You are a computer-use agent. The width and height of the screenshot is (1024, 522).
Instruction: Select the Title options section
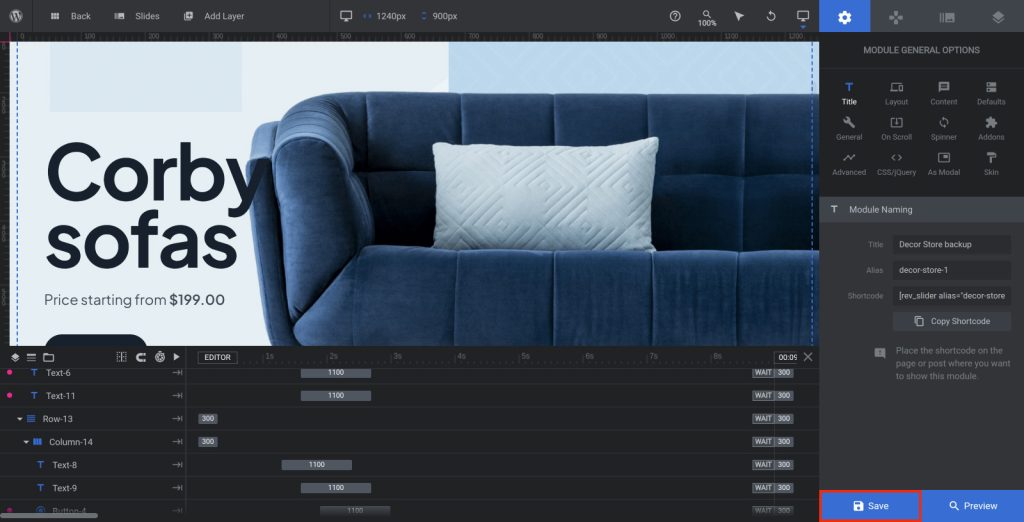(849, 93)
